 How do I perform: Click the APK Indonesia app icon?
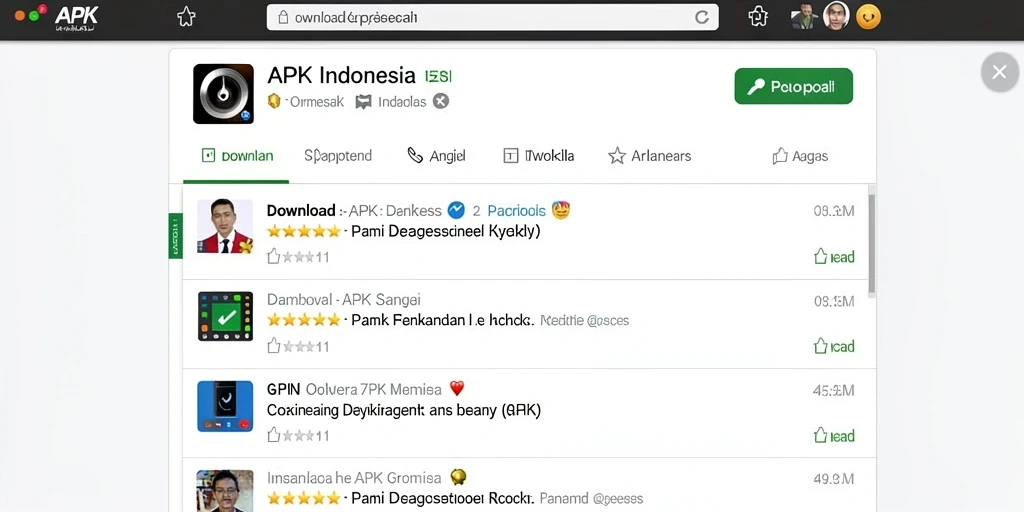(223, 94)
